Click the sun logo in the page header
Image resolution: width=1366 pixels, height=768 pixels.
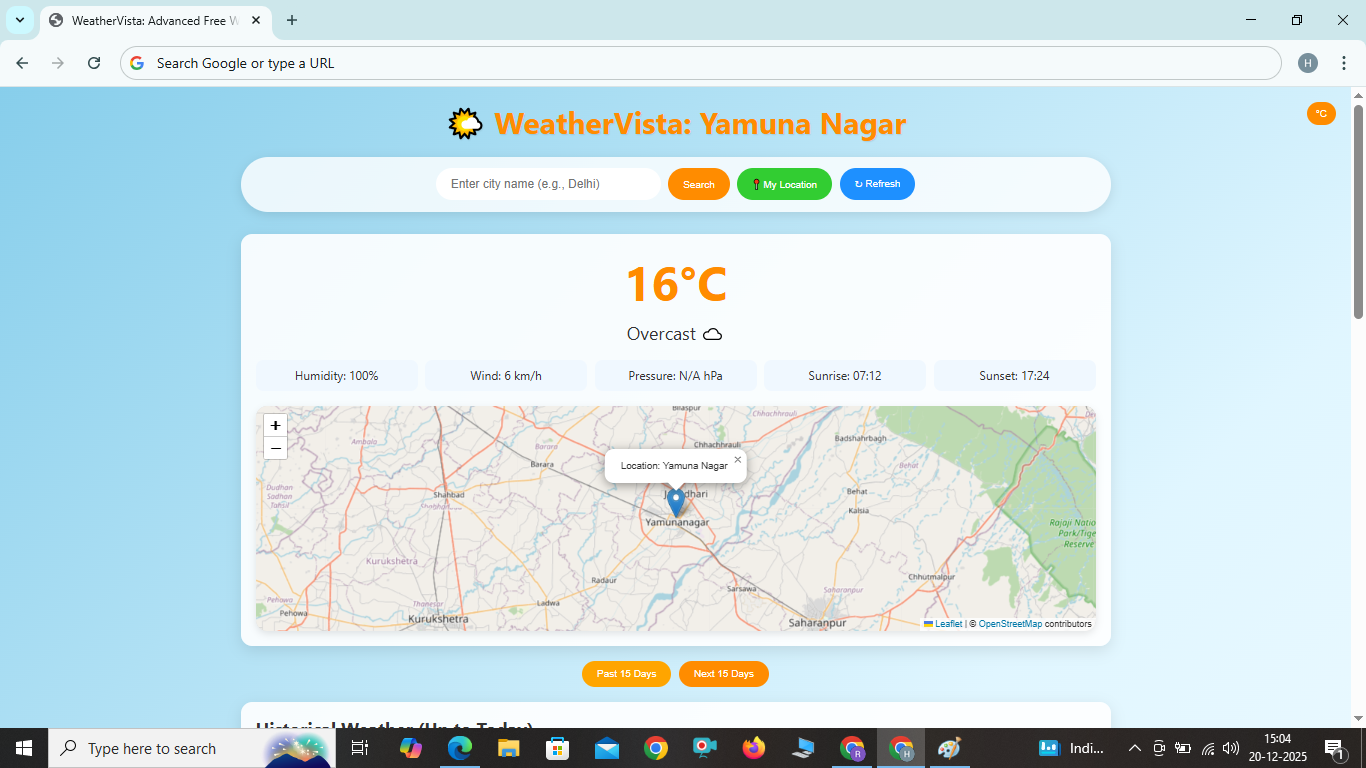(465, 122)
